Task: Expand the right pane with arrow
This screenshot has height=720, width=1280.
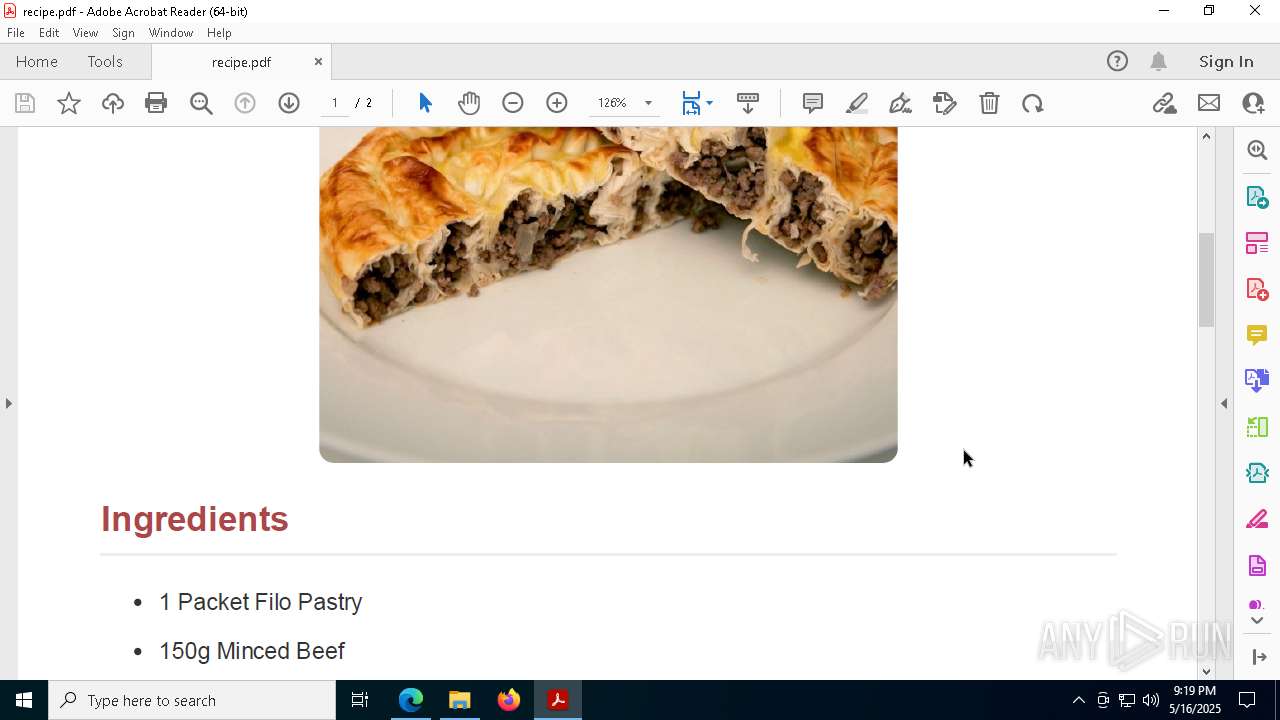Action: point(1258,657)
